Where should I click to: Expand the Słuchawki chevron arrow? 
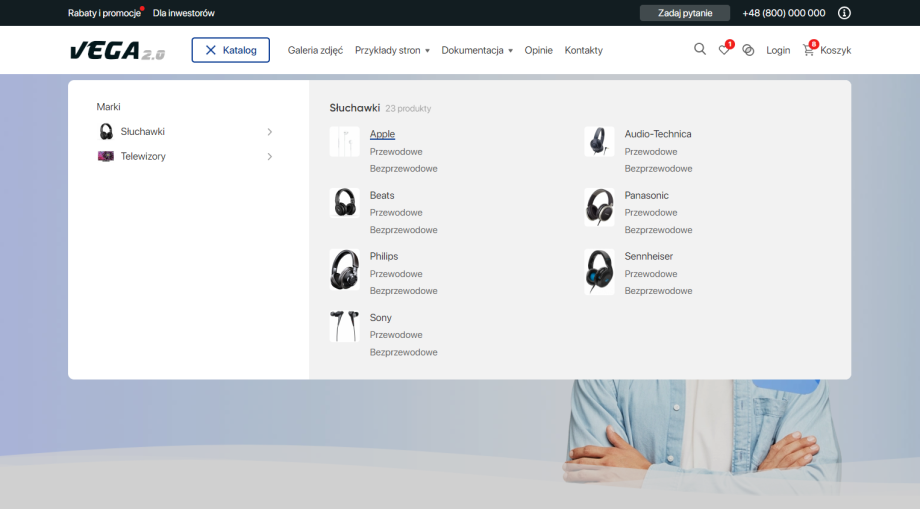[270, 132]
